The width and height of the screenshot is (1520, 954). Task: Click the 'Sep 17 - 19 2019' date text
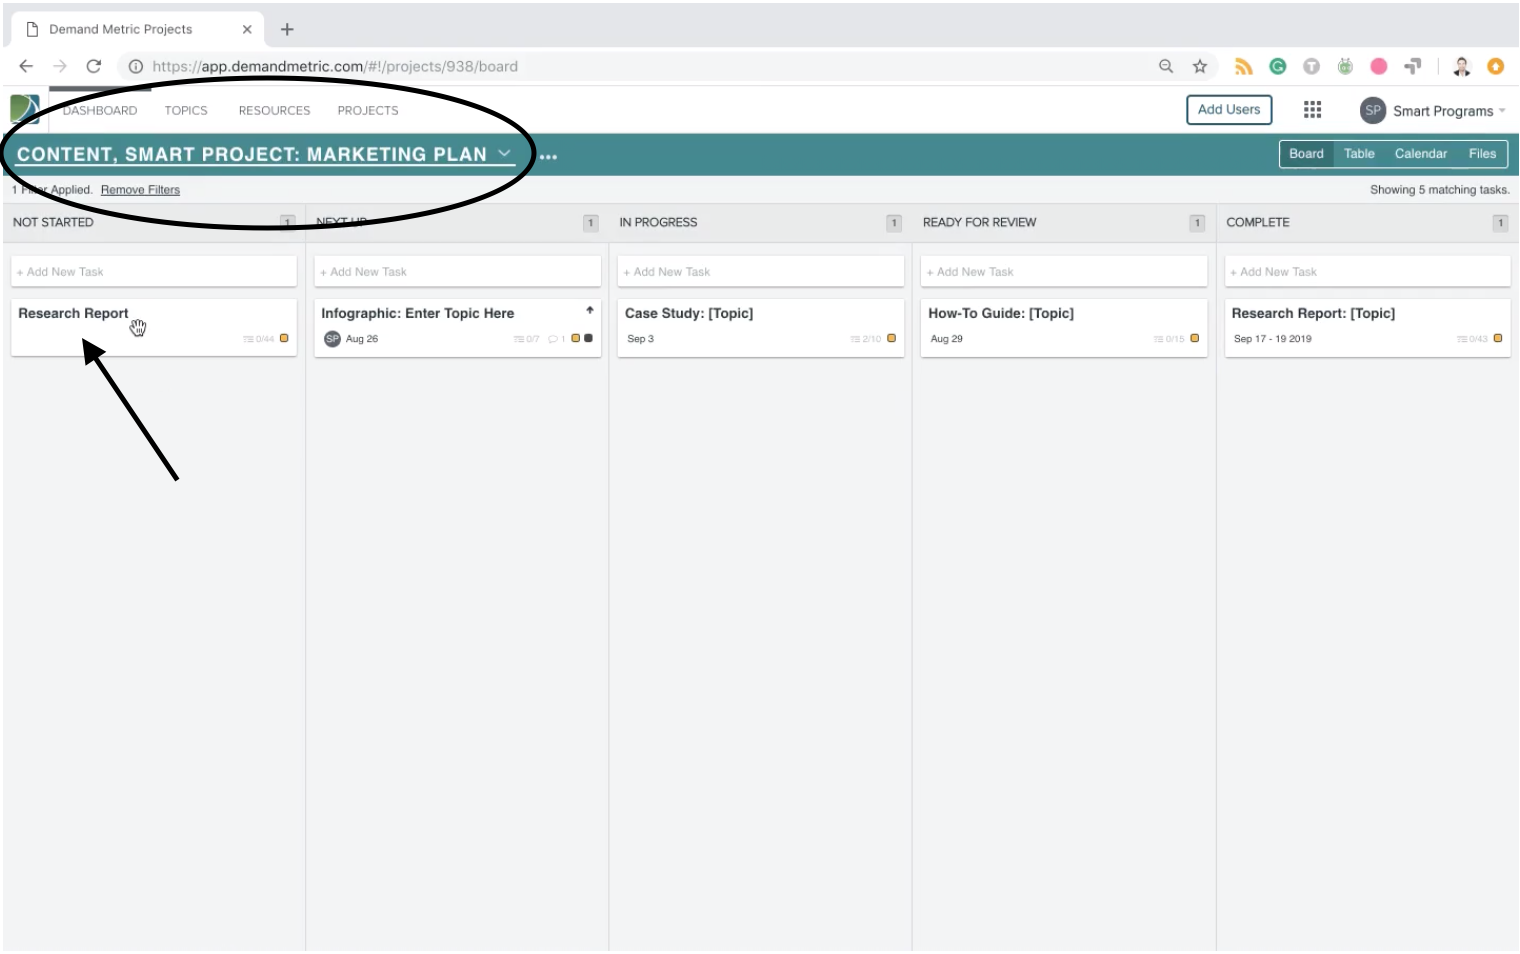coord(1272,339)
